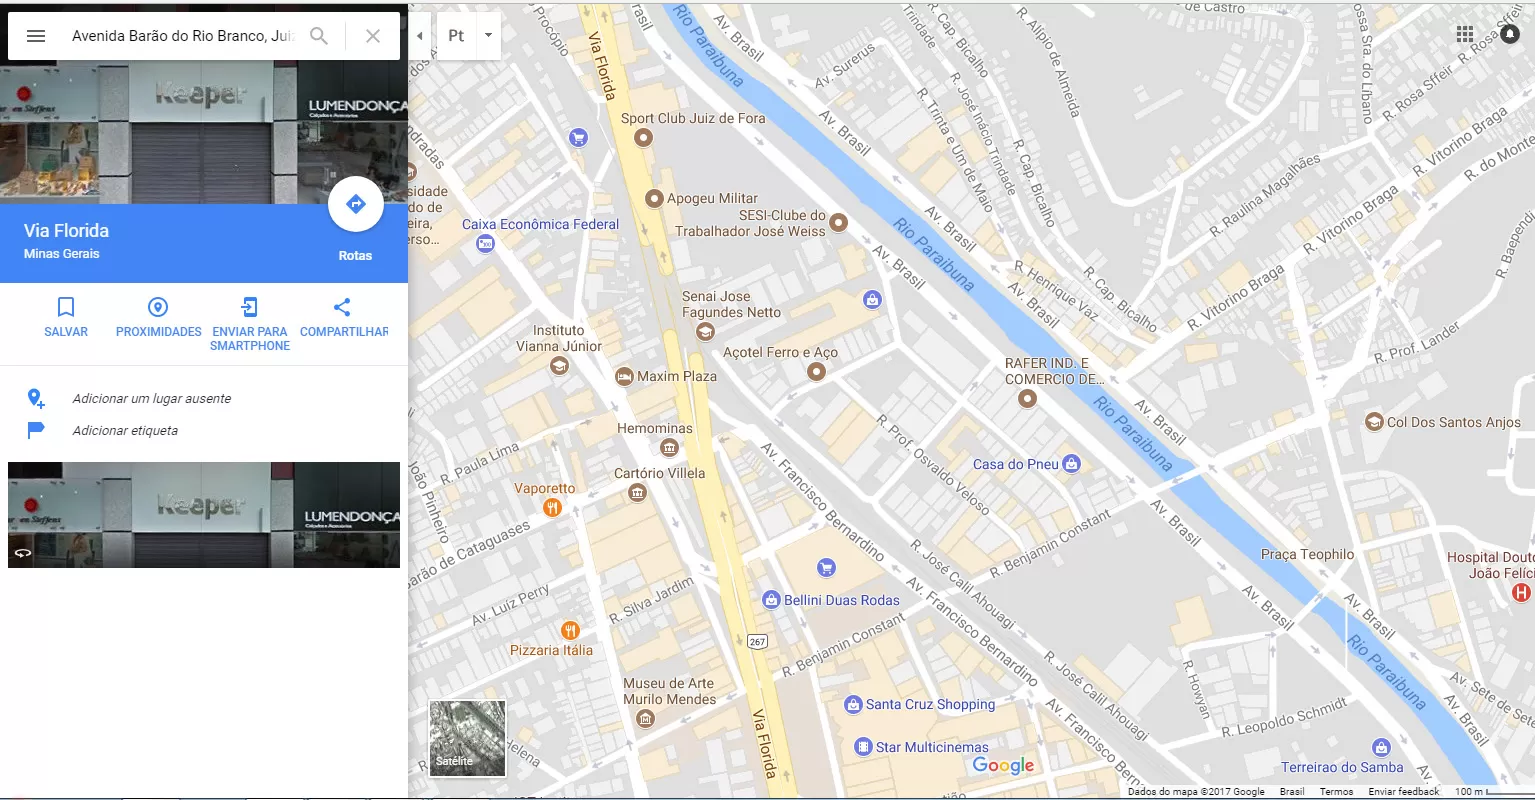Open the Termos link in footer
1535x800 pixels.
point(1336,791)
